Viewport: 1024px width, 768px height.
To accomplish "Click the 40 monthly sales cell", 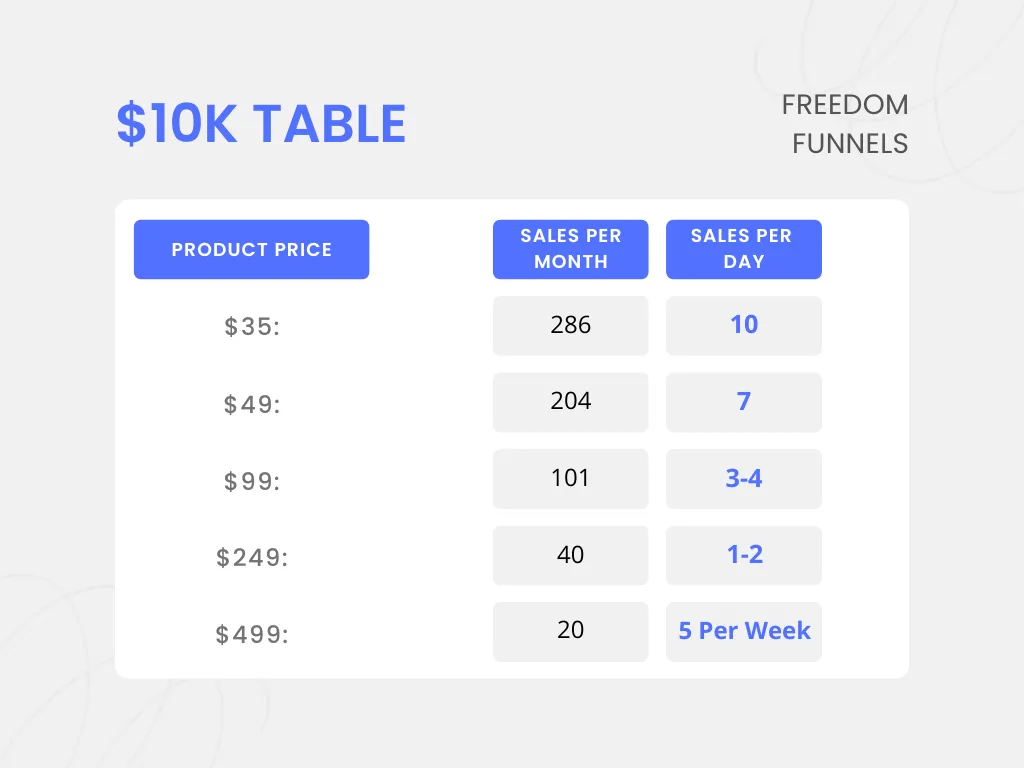I will pyautogui.click(x=570, y=555).
